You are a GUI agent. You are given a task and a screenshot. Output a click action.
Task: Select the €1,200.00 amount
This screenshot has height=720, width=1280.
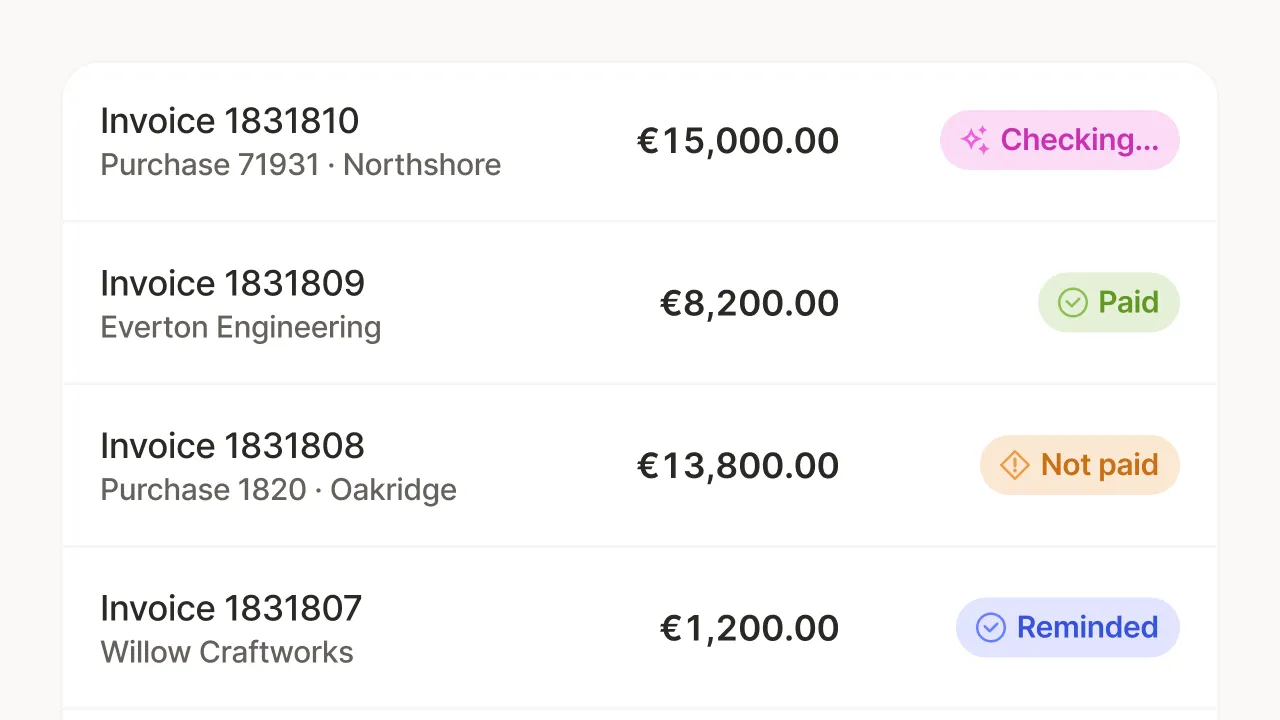pyautogui.click(x=750, y=629)
